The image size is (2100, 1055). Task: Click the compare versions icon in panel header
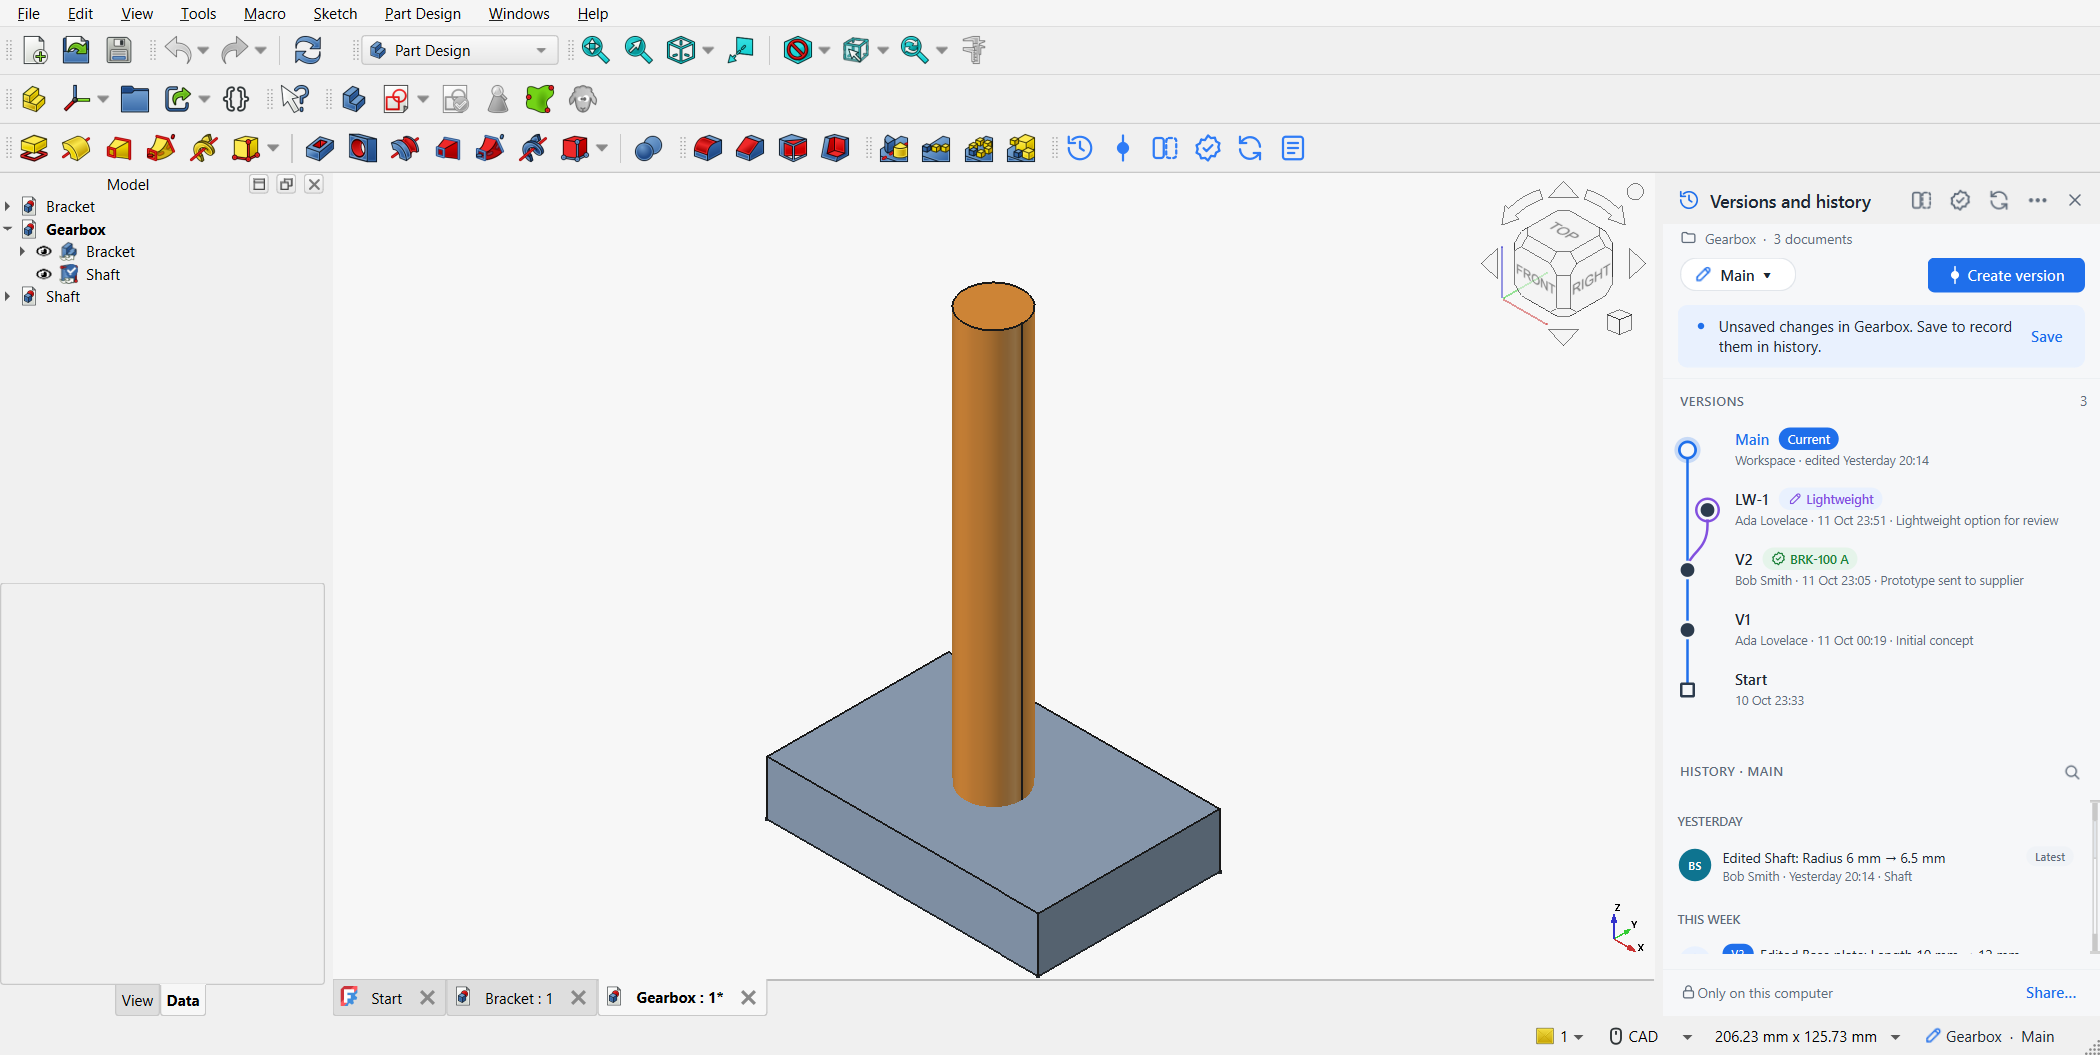(1921, 201)
